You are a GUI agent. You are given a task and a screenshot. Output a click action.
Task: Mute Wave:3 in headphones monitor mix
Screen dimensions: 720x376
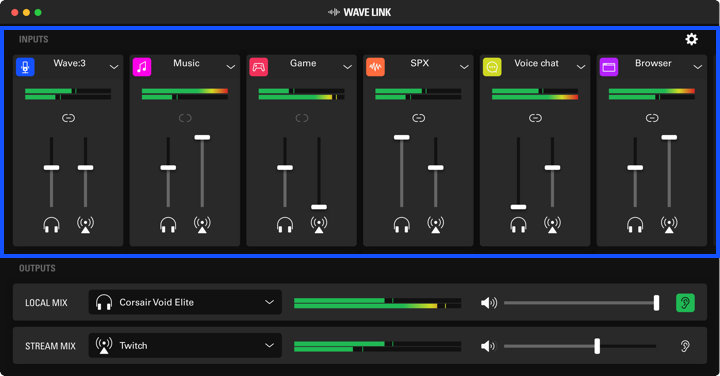click(51, 225)
